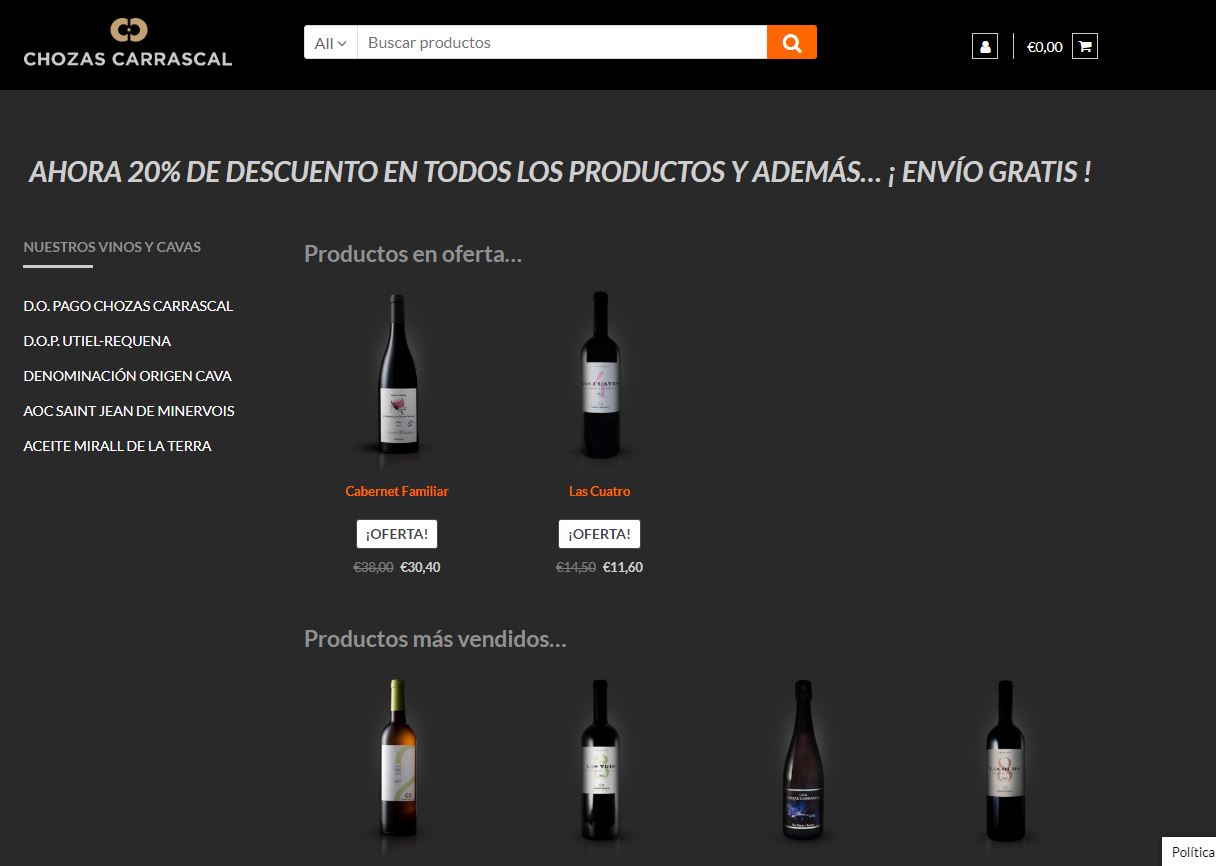This screenshot has width=1216, height=866.
Task: Click the Cabernet Familiar product link
Action: click(397, 491)
